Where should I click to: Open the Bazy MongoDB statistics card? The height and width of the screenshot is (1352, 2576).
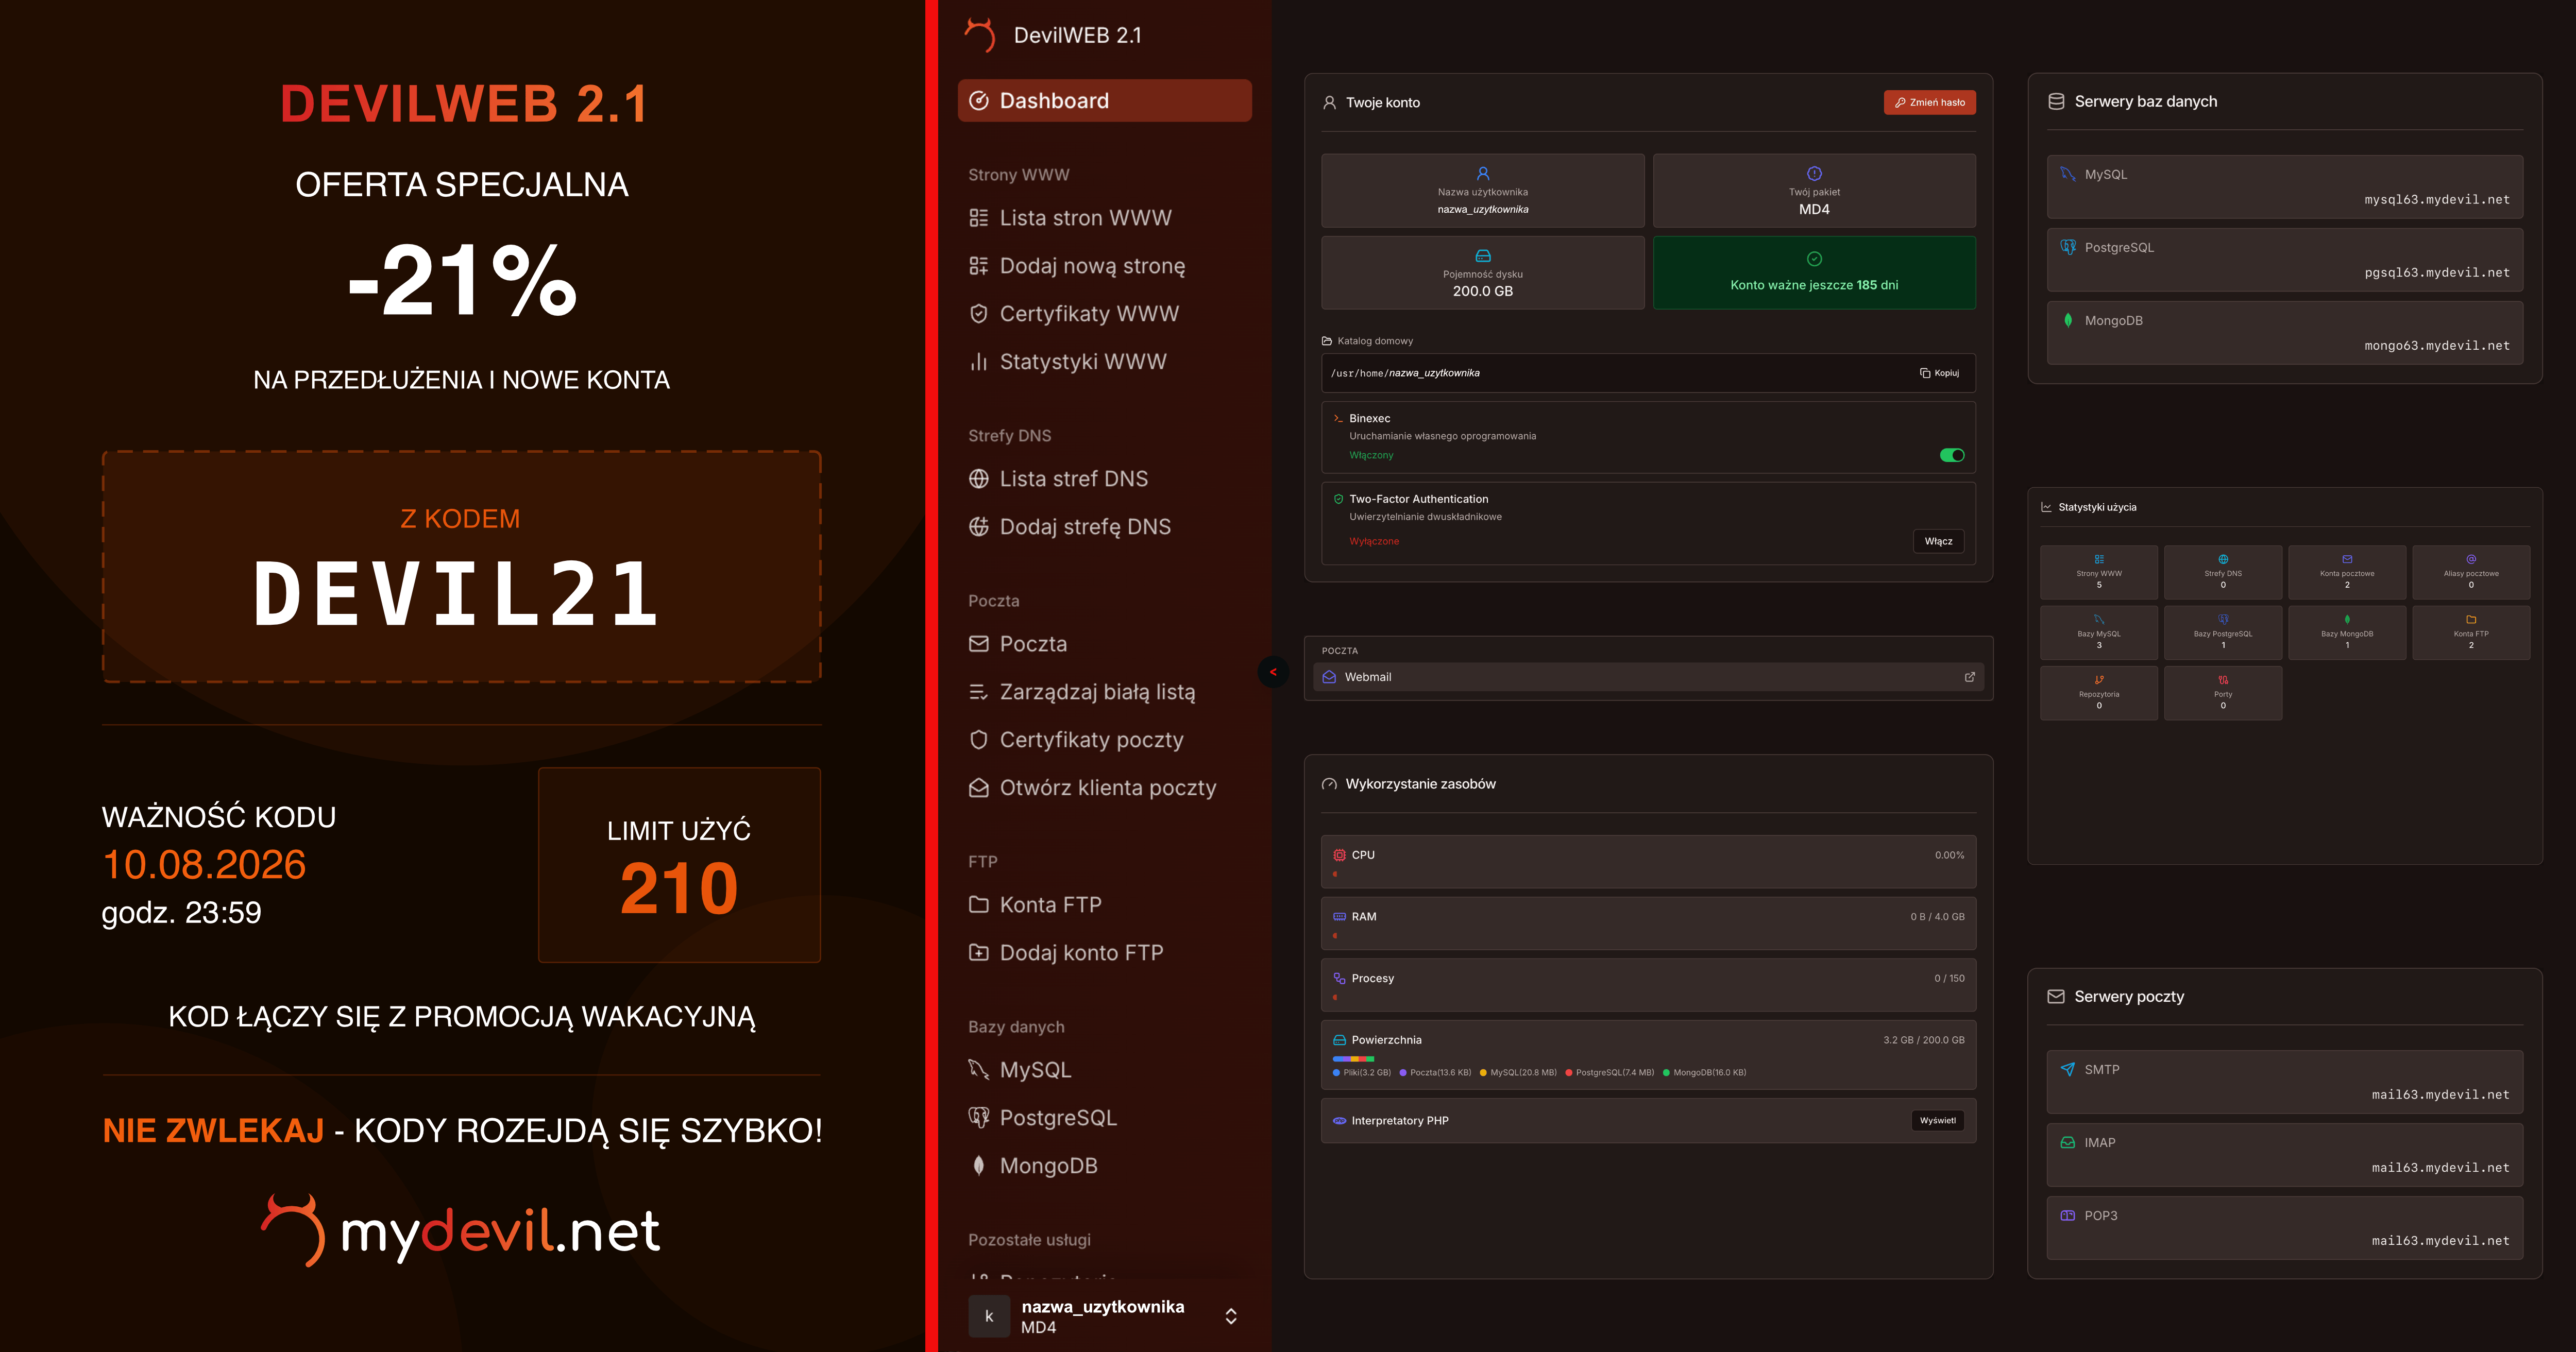[x=2346, y=632]
